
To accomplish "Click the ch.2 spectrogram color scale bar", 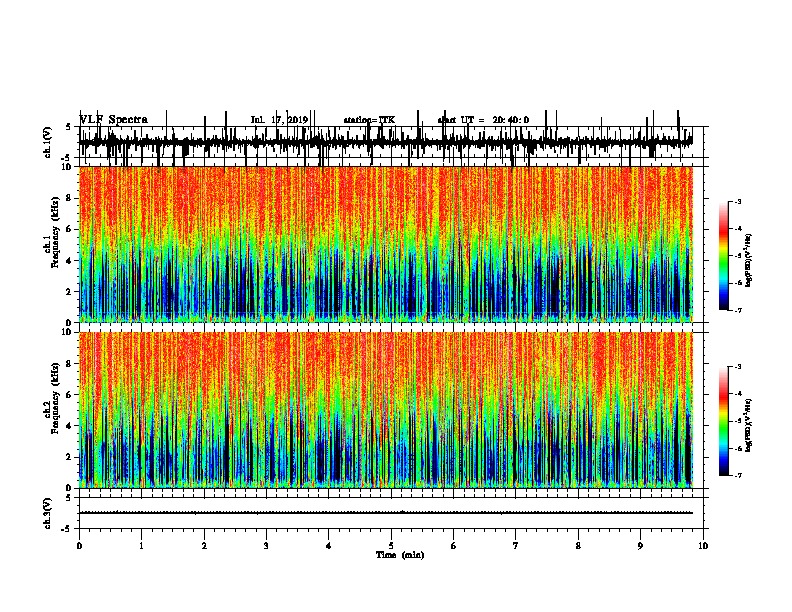I will pyautogui.click(x=724, y=421).
